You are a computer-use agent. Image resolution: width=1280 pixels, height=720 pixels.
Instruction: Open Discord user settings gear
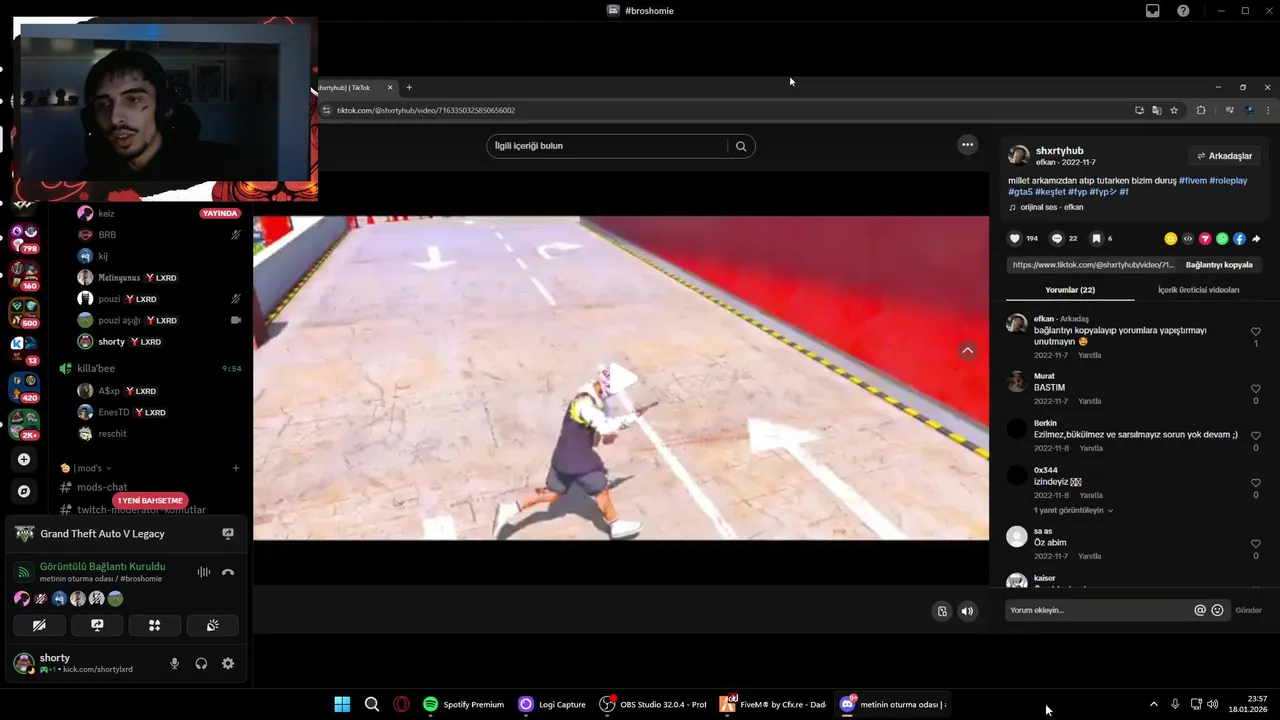click(x=228, y=663)
